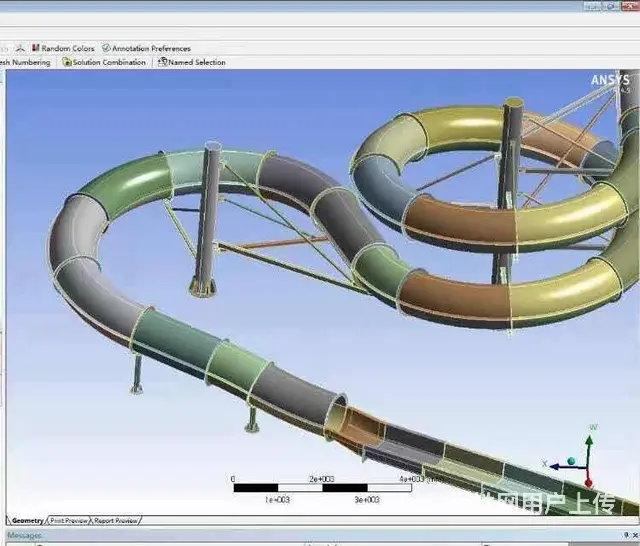Switch to the Report Preview tab
Viewport: 640px width, 546px height.
click(x=116, y=520)
